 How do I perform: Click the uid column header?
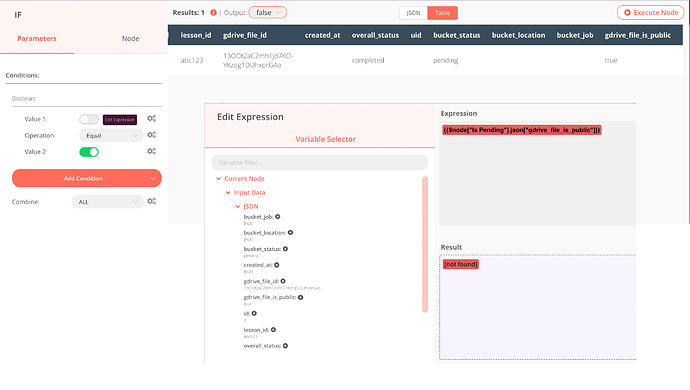pyautogui.click(x=416, y=35)
